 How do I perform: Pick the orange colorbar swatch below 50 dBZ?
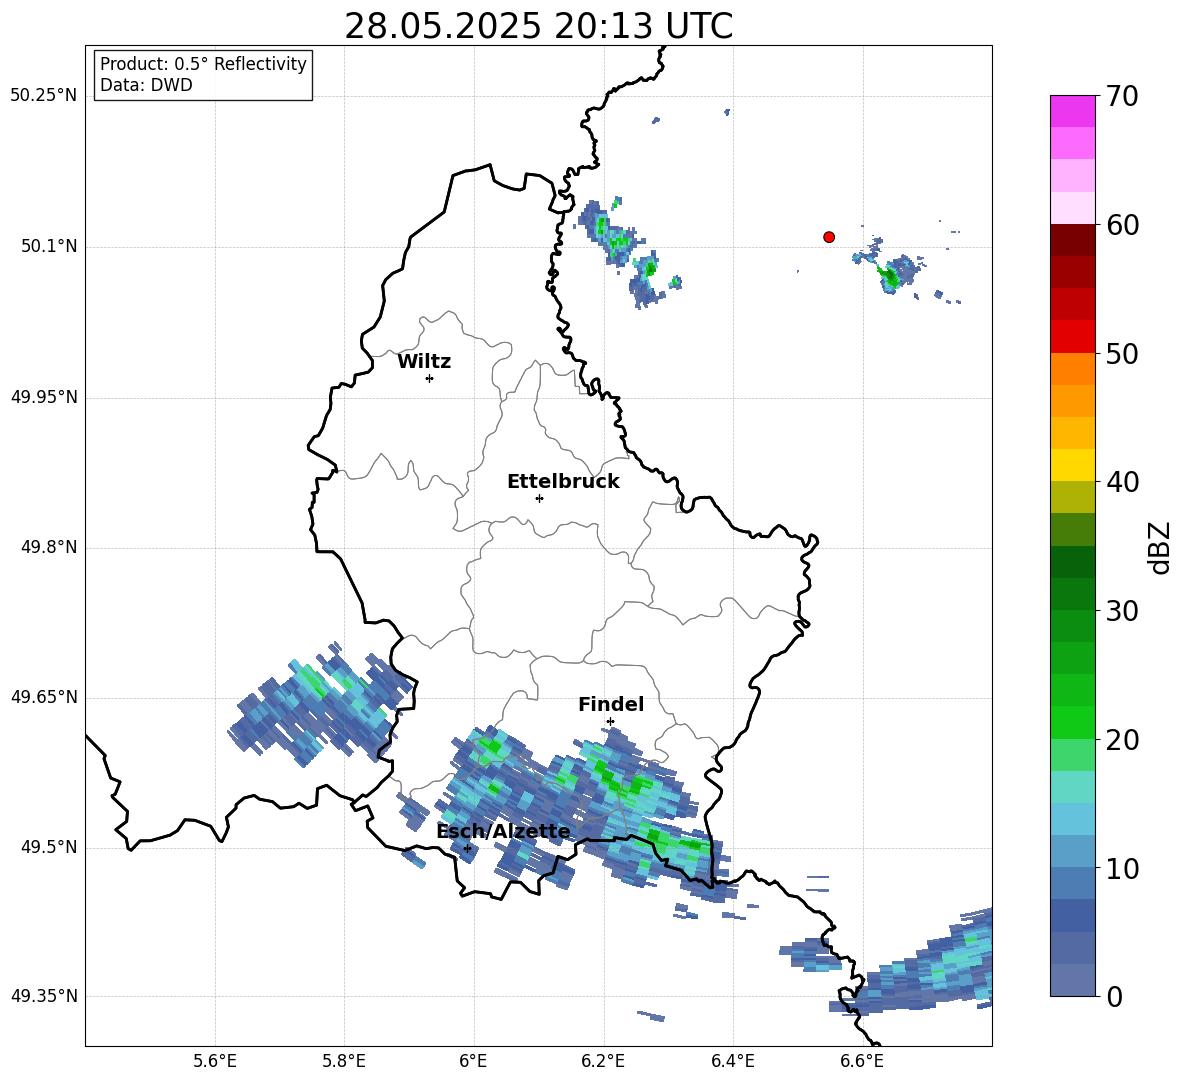(x=1072, y=368)
